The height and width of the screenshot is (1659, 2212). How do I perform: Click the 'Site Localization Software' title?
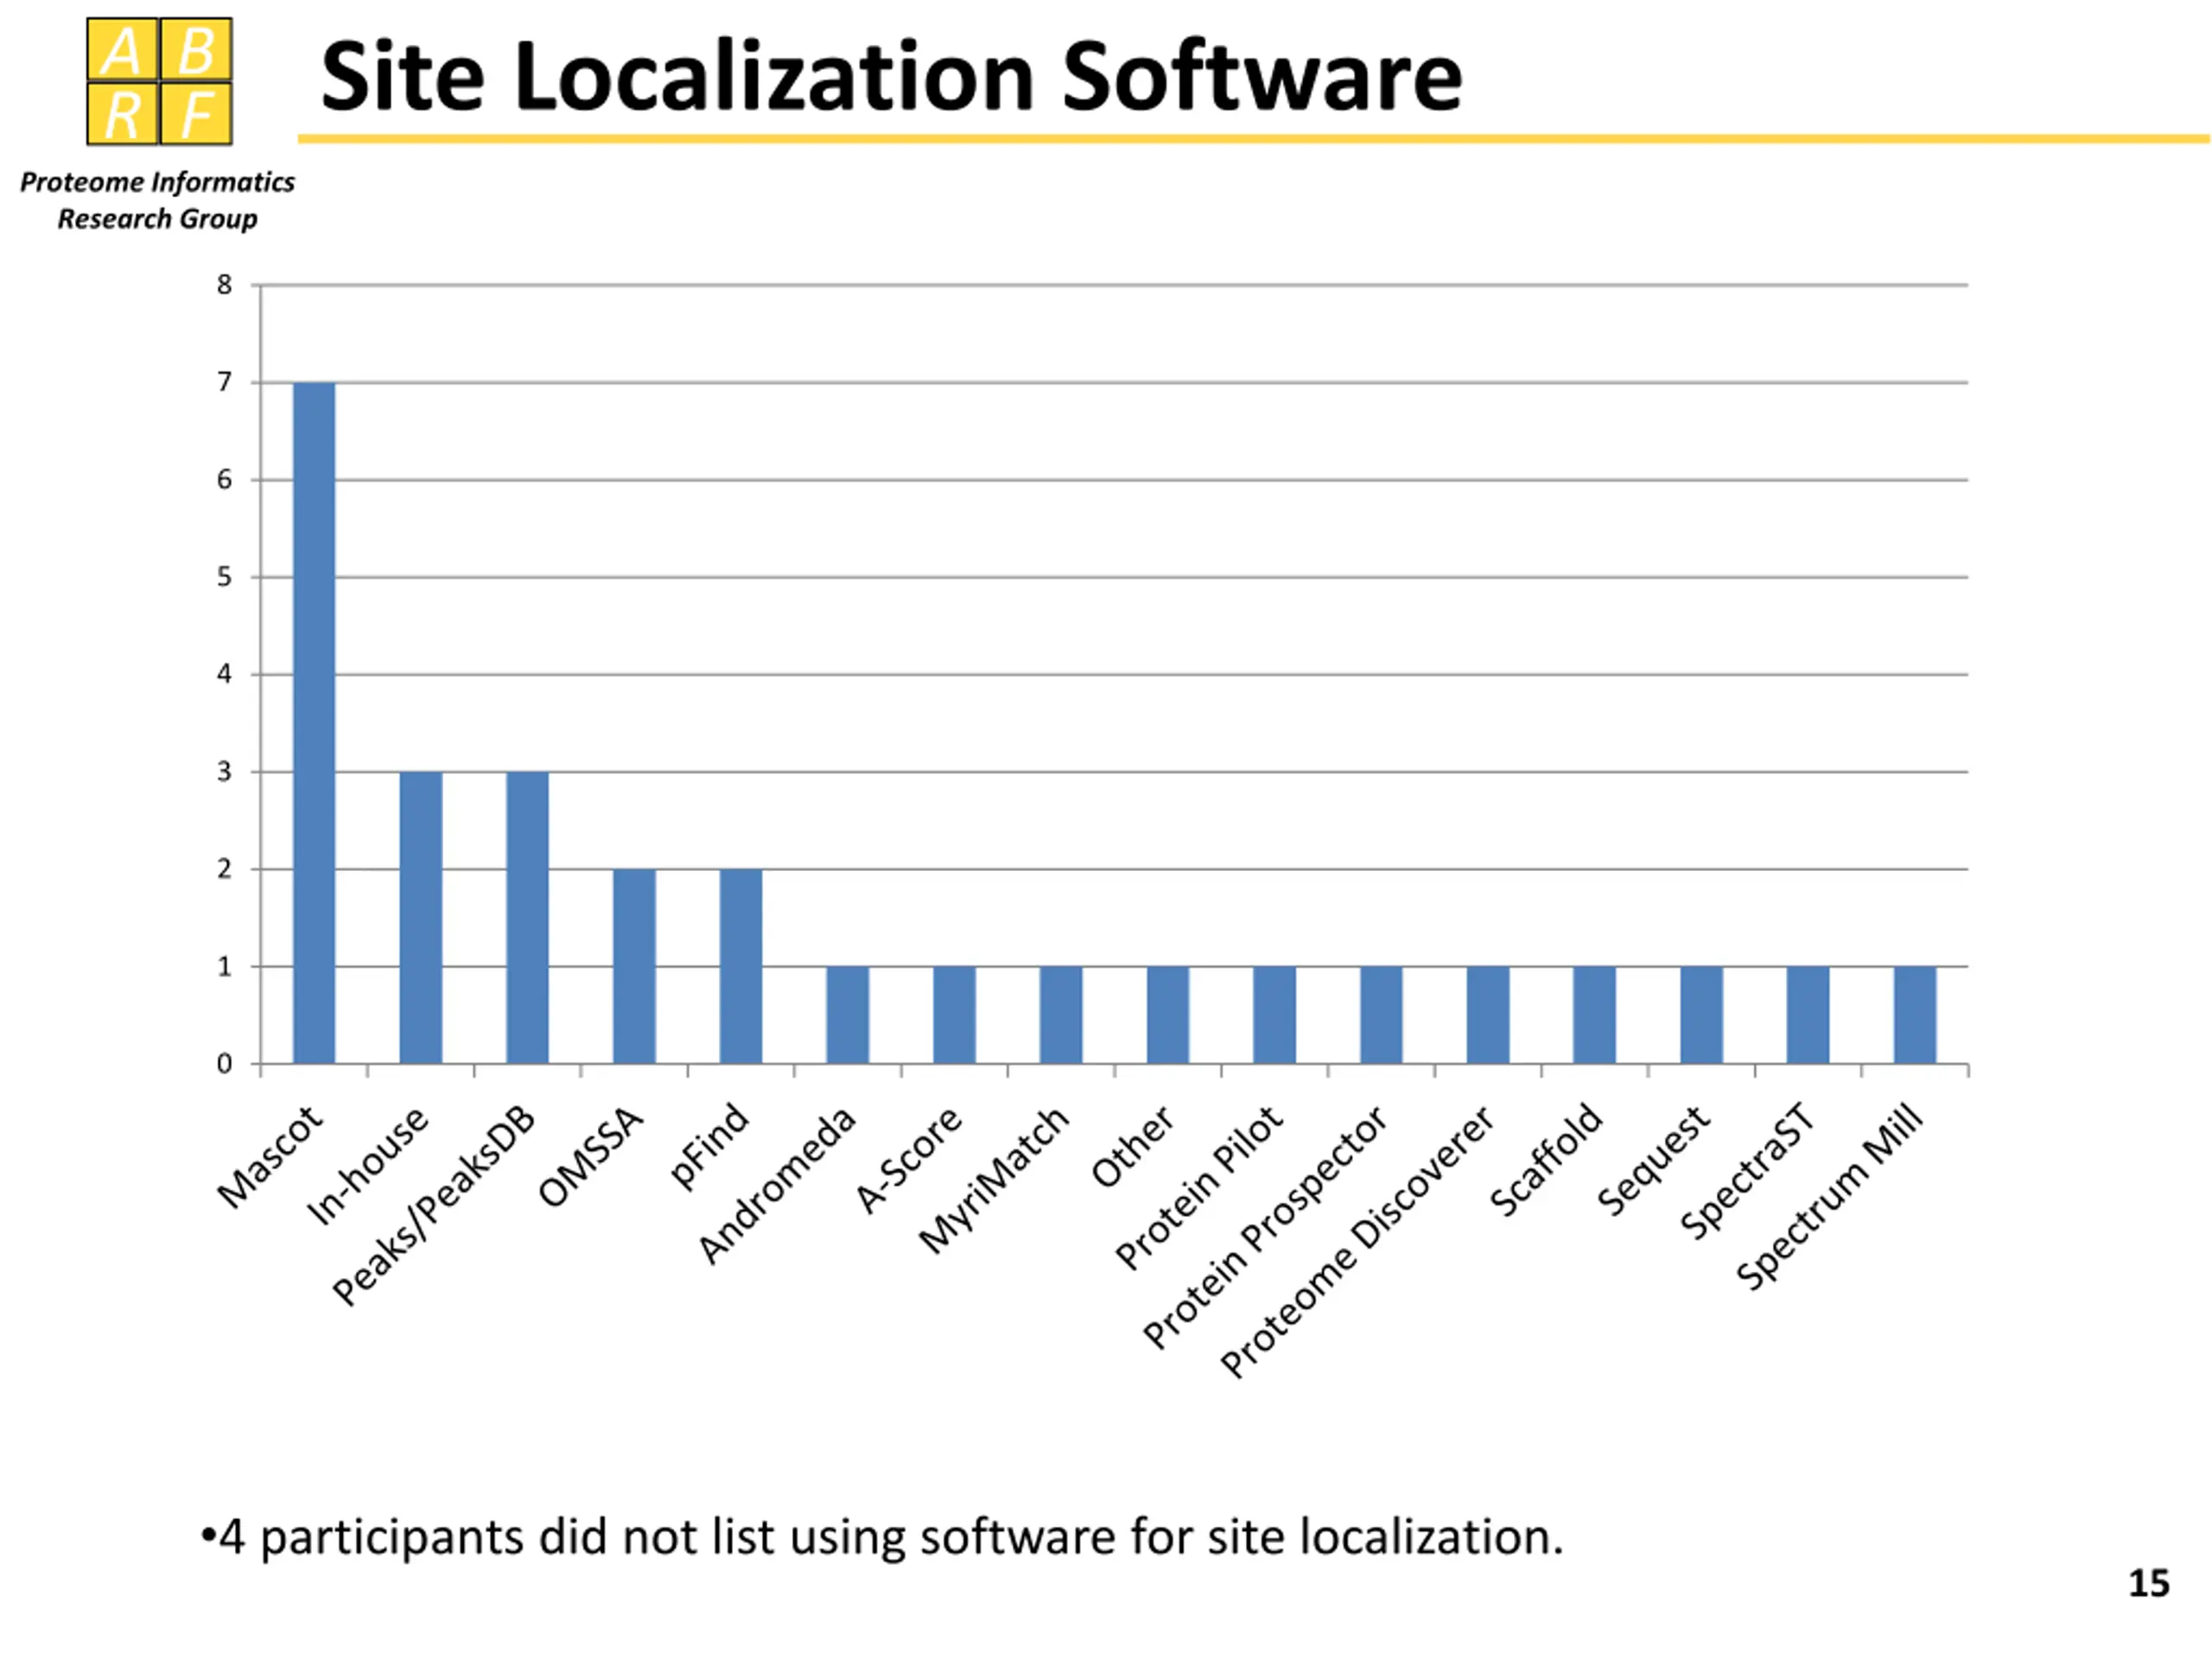click(891, 77)
